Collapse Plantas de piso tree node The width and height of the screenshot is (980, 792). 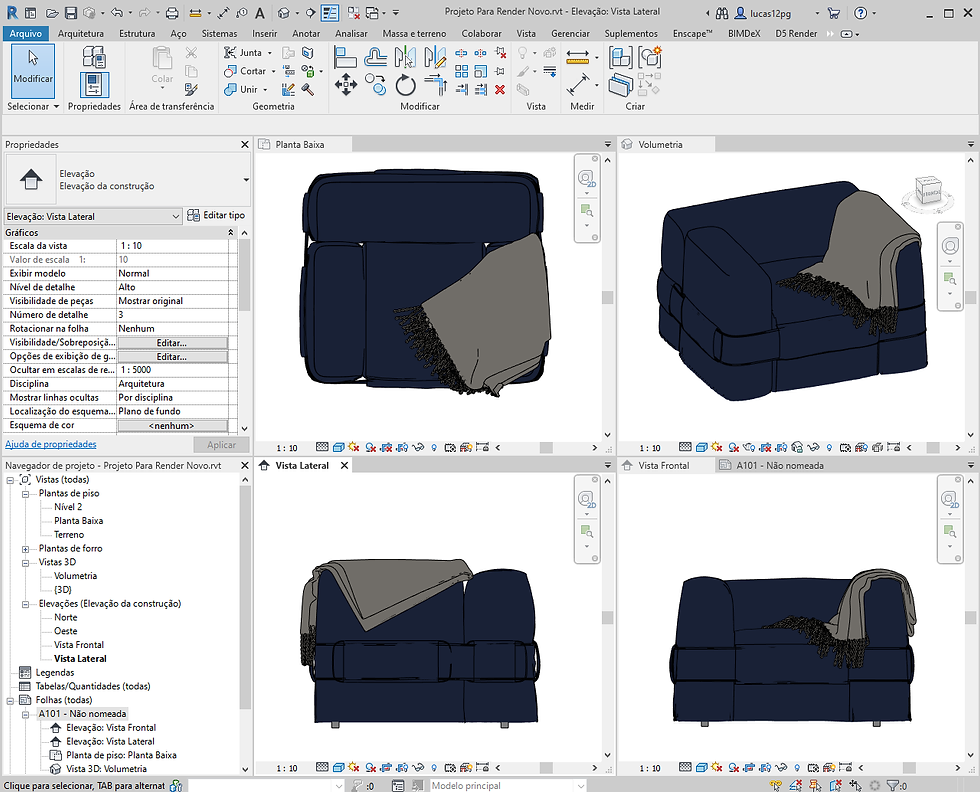click(x=26, y=494)
